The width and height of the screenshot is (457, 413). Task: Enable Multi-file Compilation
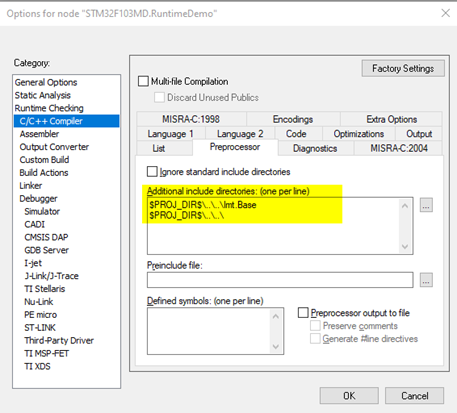[143, 81]
